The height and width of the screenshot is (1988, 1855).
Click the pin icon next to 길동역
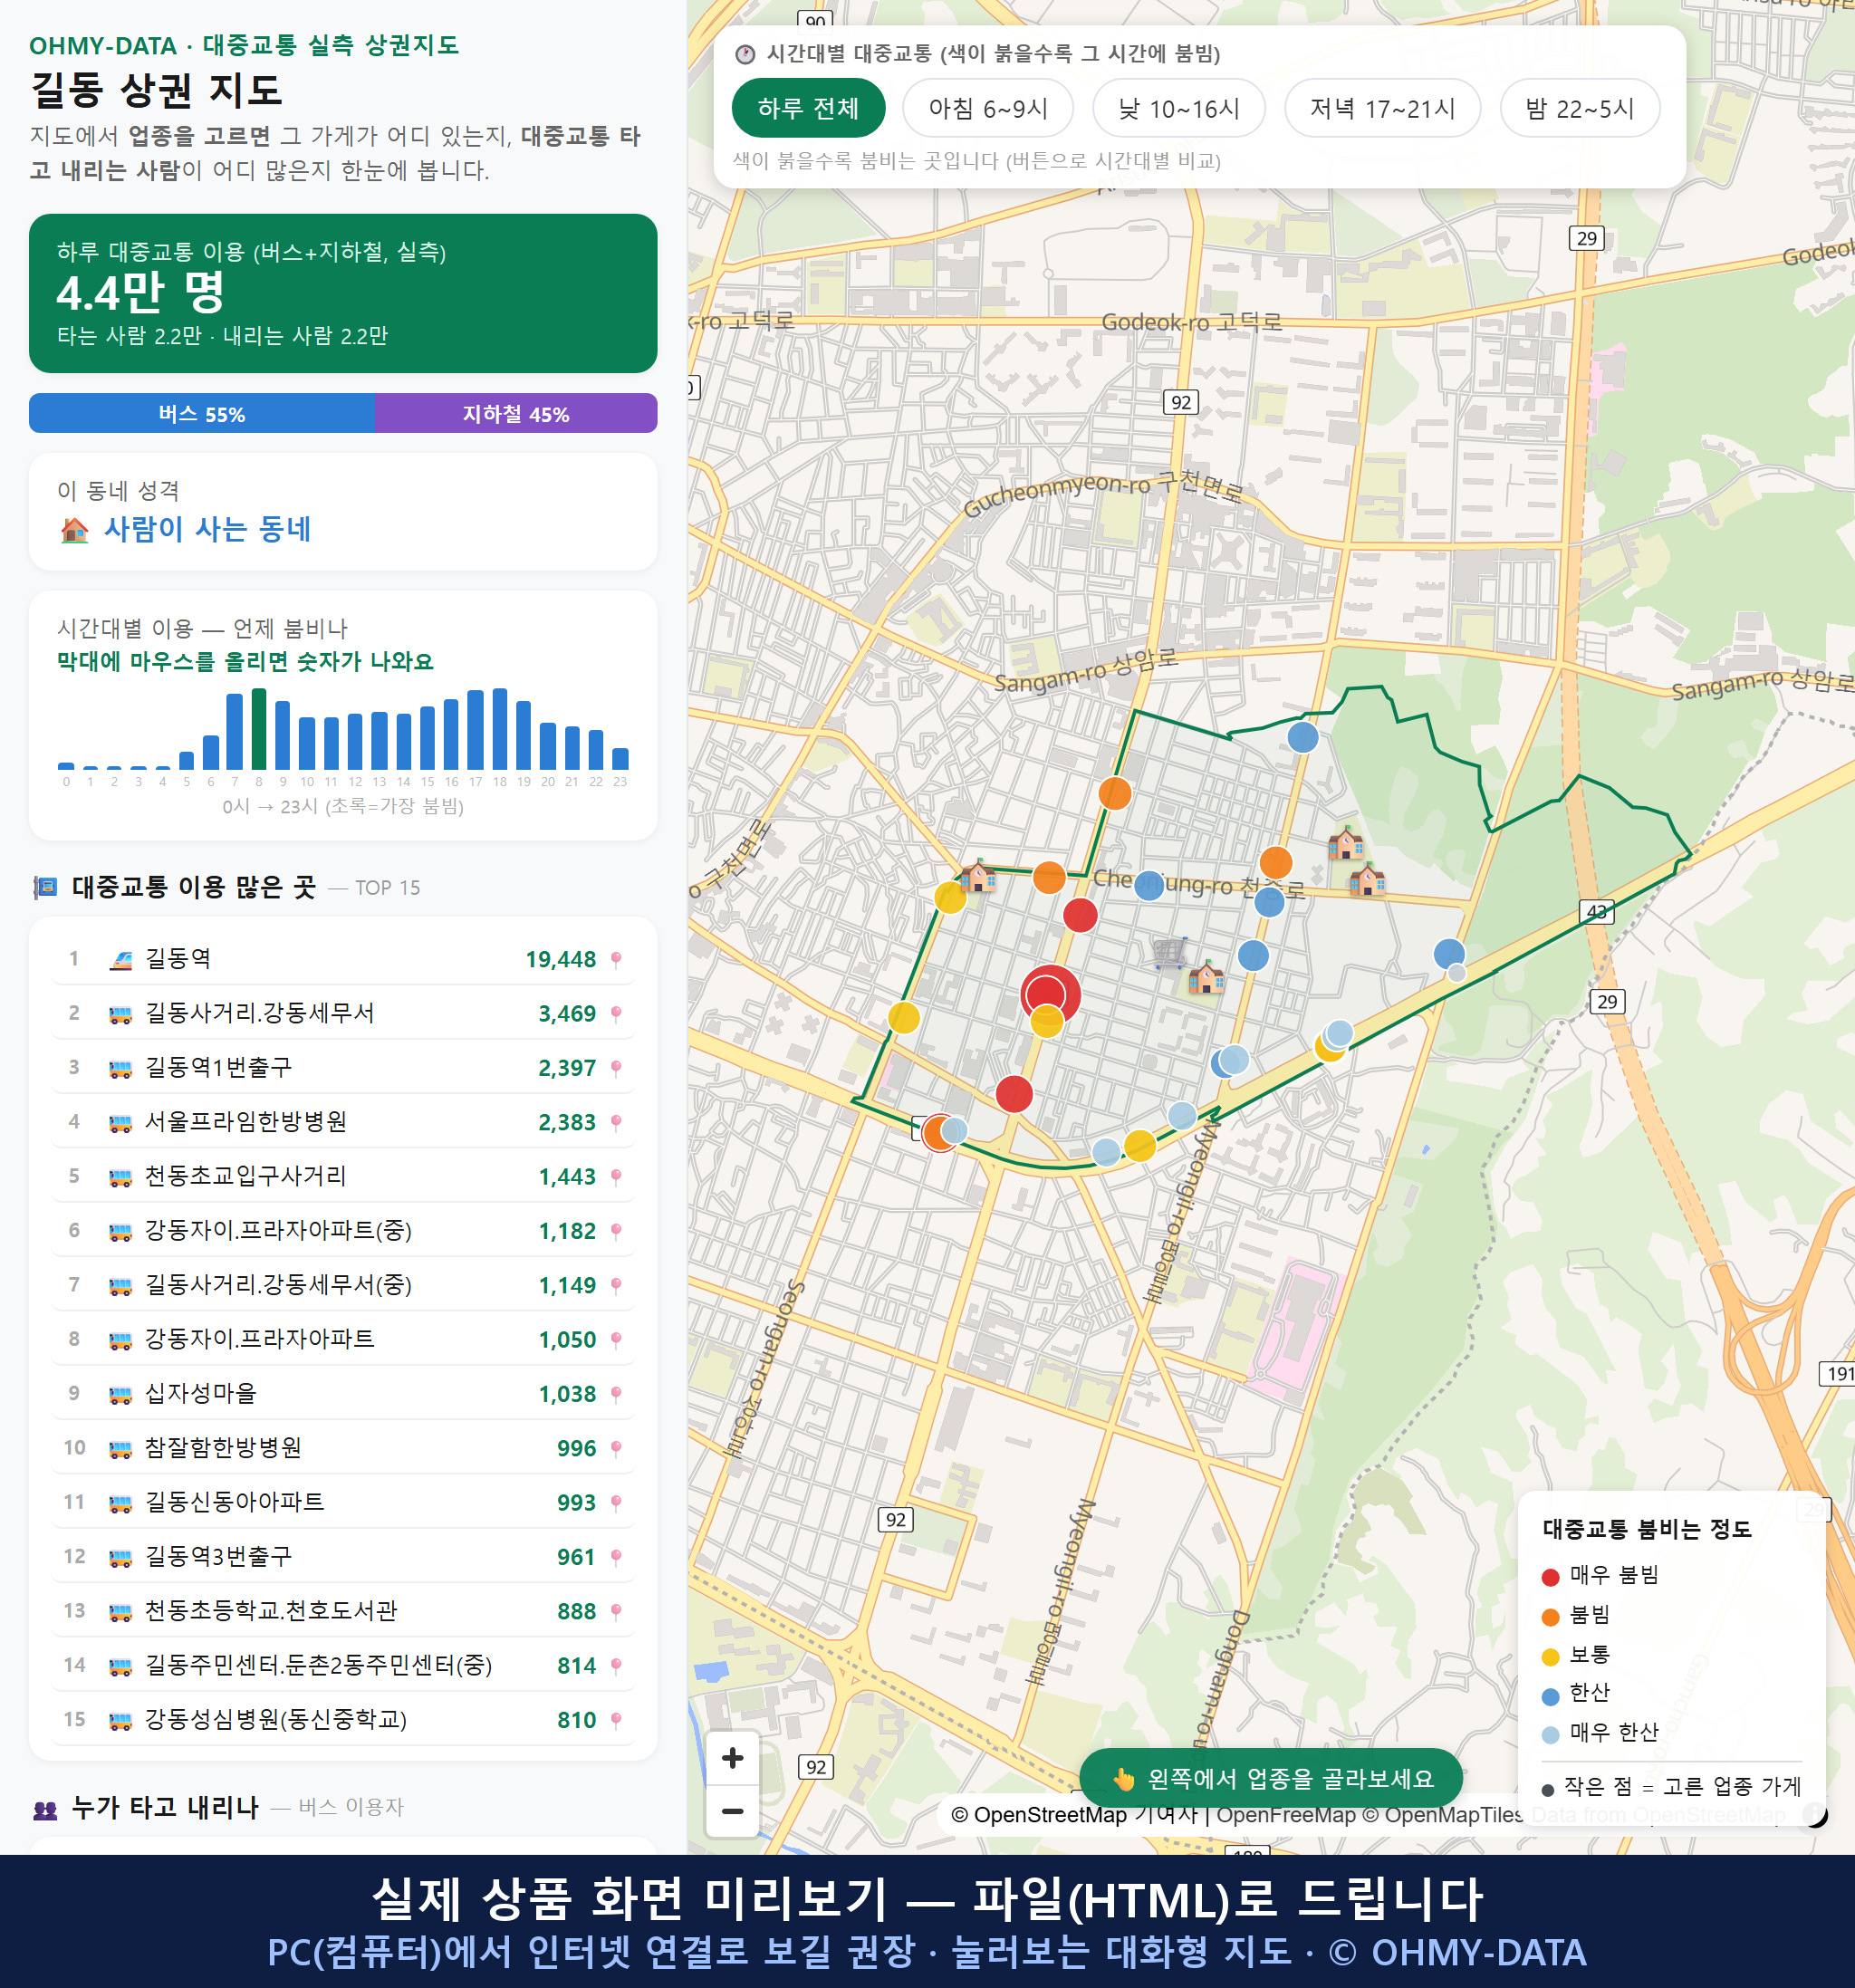coord(616,960)
